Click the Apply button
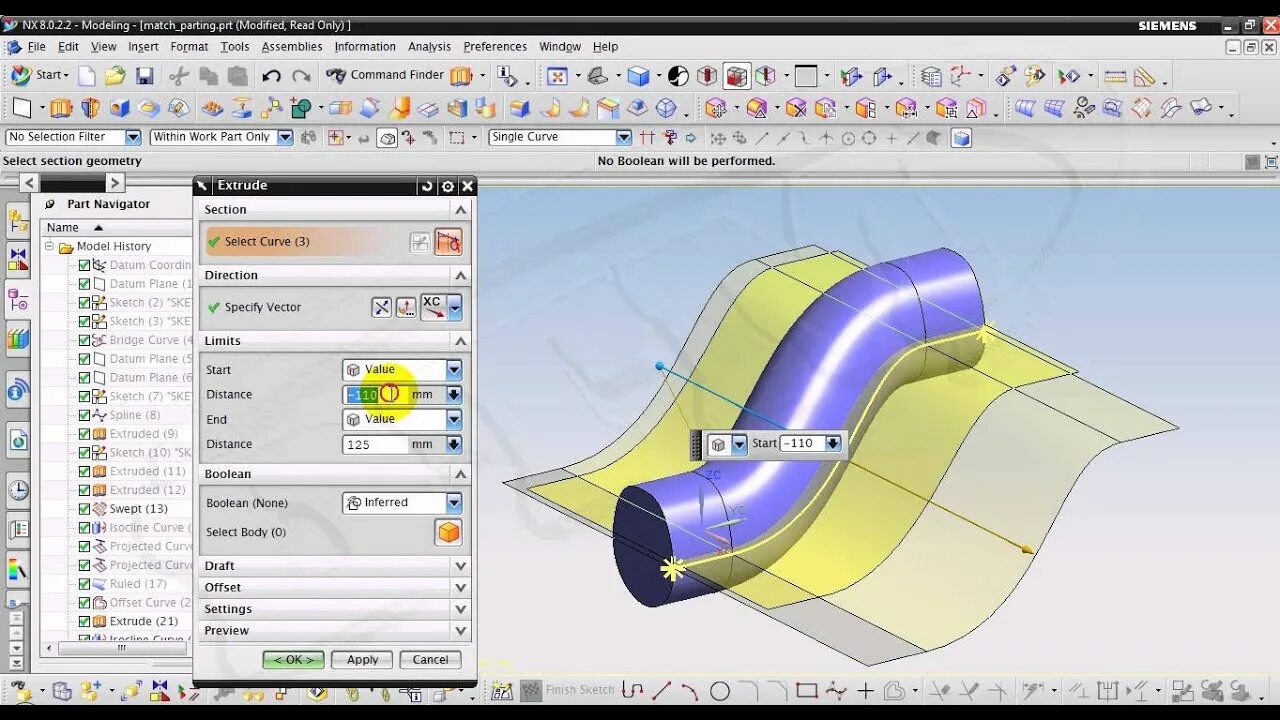 point(362,660)
